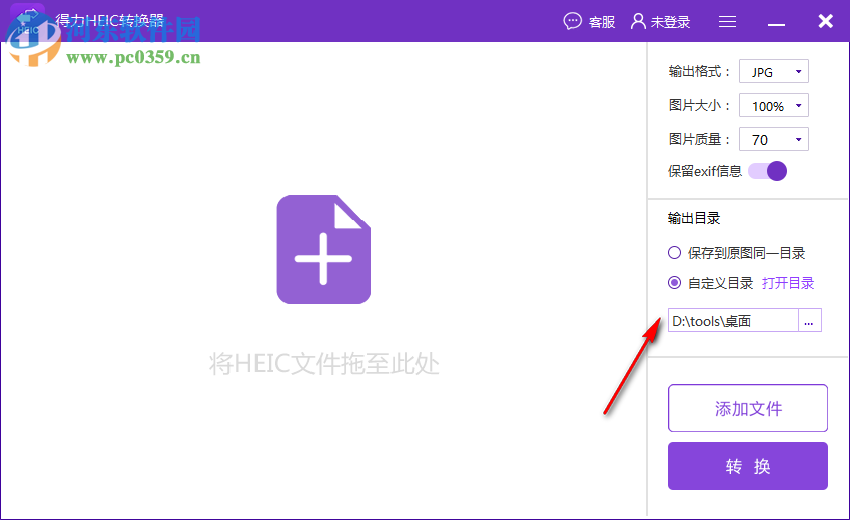This screenshot has width=850, height=520.
Task: Open the 客服 customer service link
Action: 602,22
